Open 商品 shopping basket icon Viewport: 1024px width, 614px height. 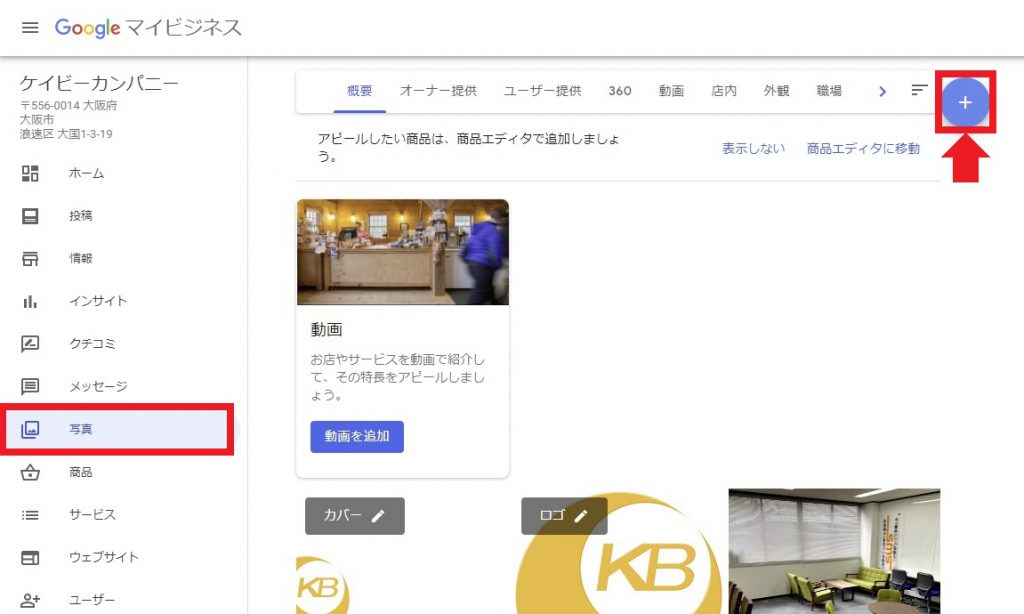click(30, 472)
